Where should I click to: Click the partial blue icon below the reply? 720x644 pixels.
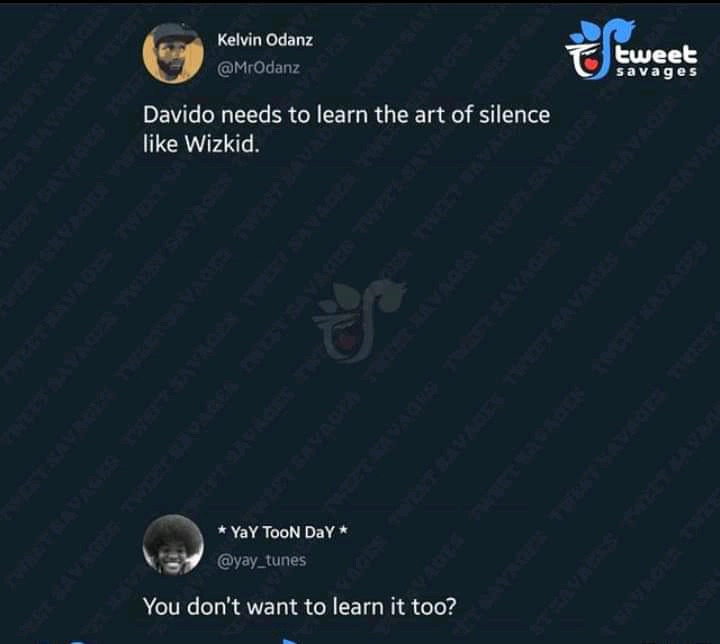coord(290,641)
